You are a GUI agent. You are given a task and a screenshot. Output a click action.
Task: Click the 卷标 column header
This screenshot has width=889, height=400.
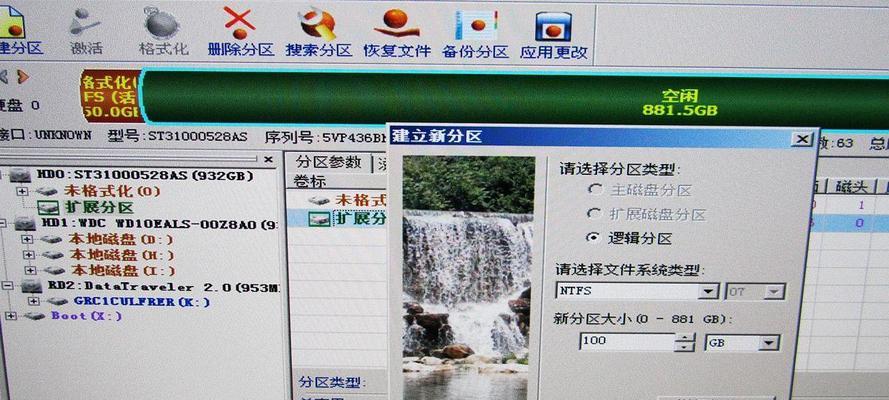pyautogui.click(x=311, y=182)
